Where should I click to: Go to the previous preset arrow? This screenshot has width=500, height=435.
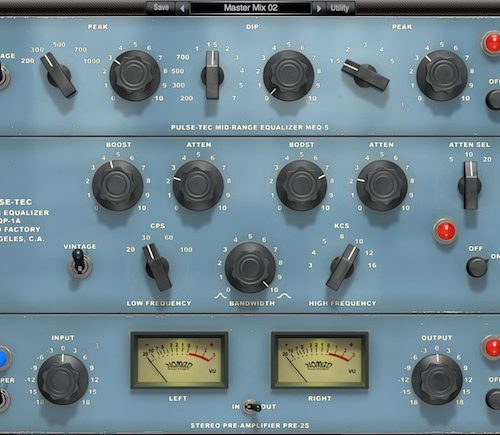(x=182, y=8)
